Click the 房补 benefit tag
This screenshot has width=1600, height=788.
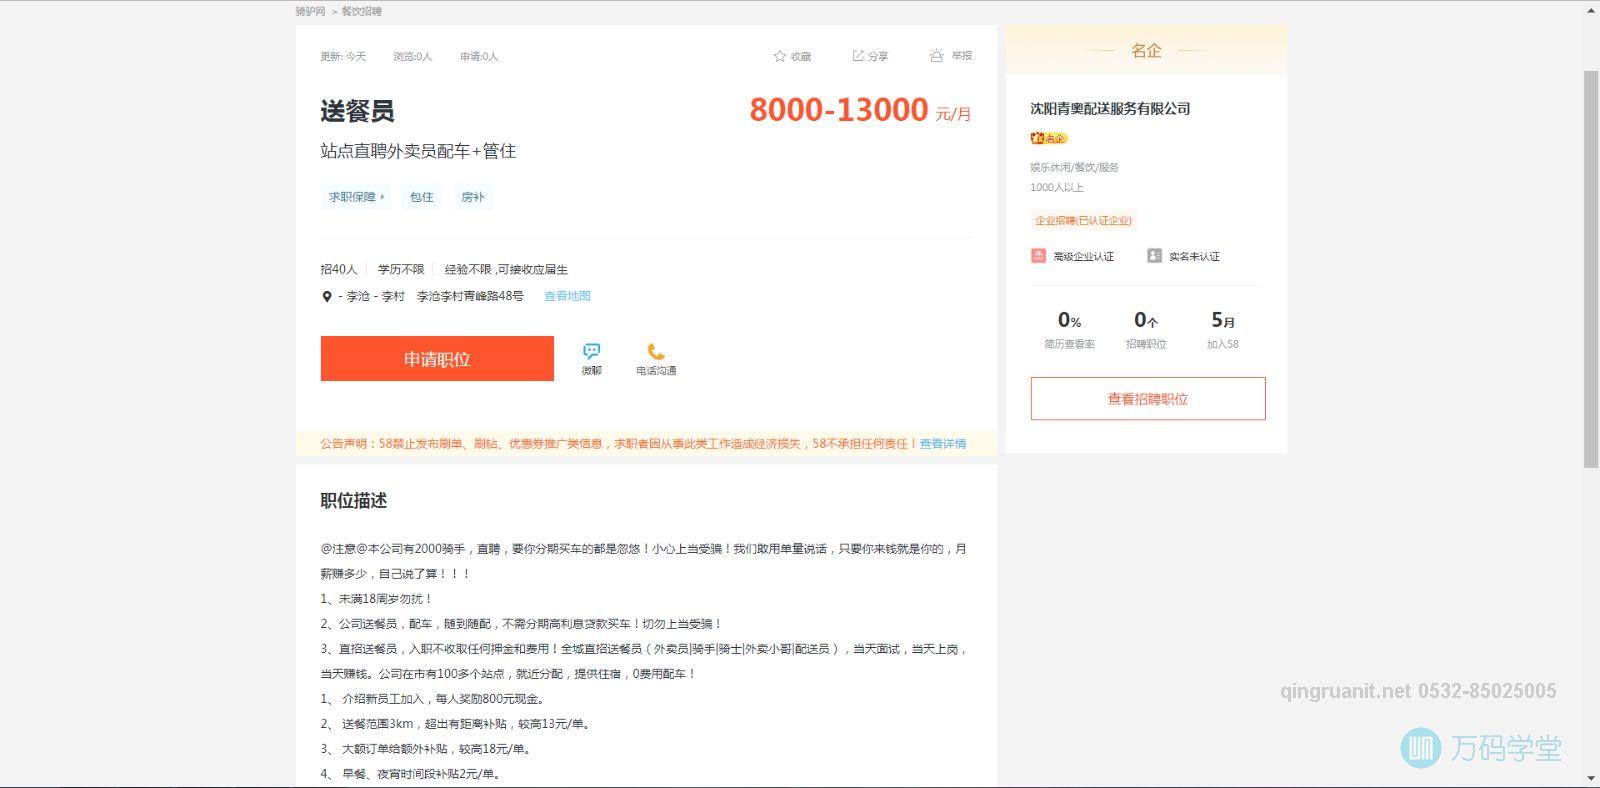point(473,197)
